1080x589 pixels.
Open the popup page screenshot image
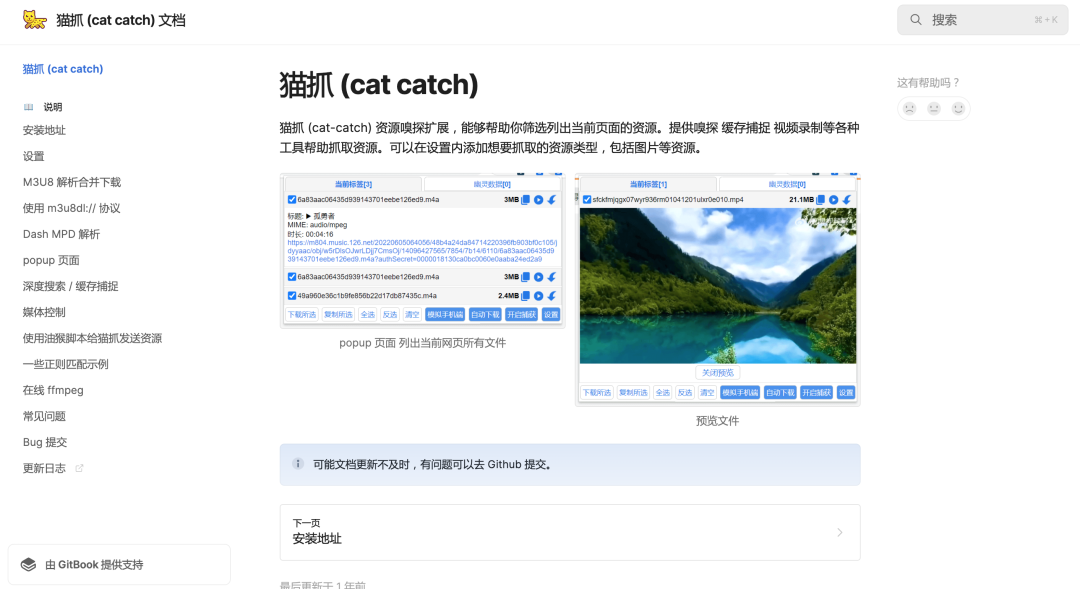point(422,251)
